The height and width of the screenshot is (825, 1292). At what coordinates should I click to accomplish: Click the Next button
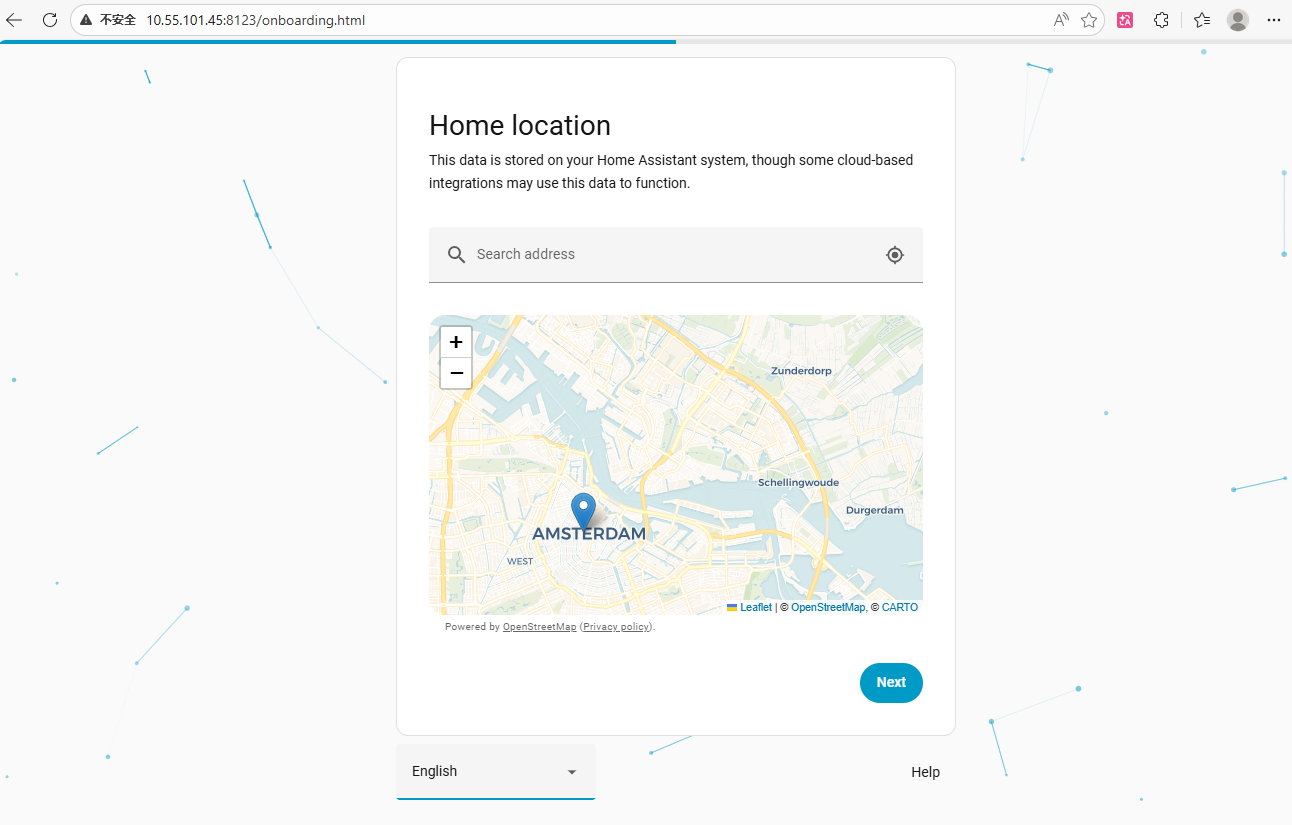click(x=890, y=683)
